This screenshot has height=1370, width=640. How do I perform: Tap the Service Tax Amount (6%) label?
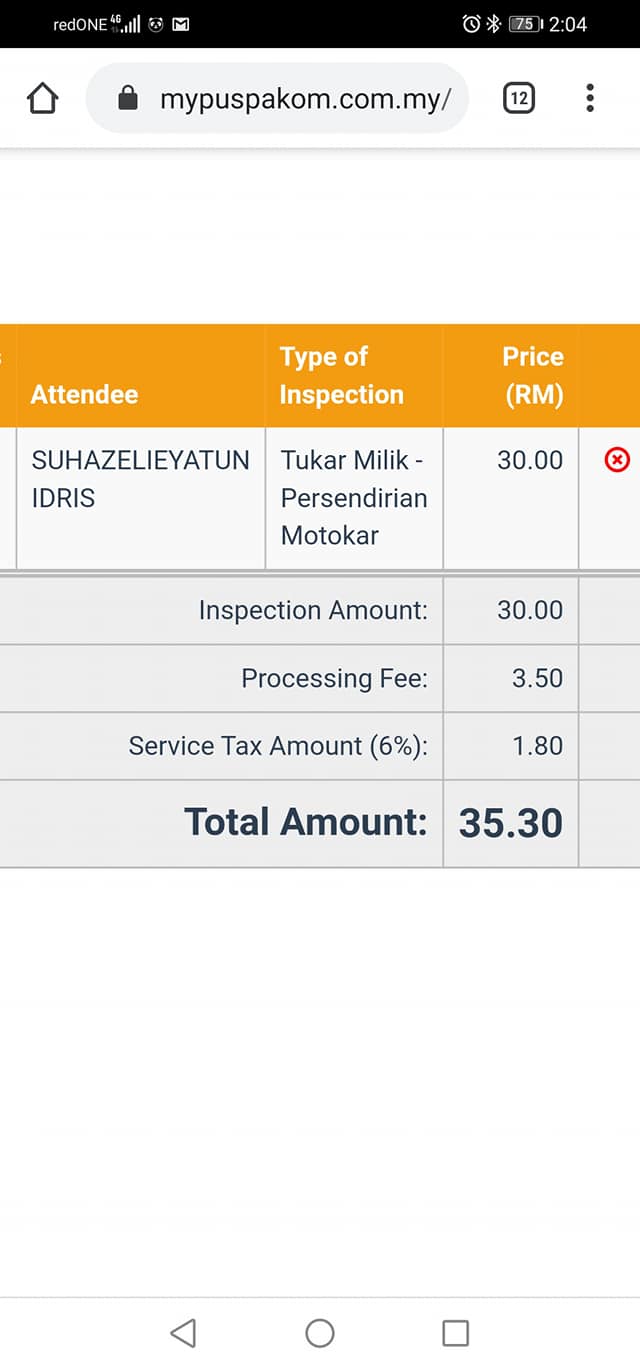click(278, 746)
